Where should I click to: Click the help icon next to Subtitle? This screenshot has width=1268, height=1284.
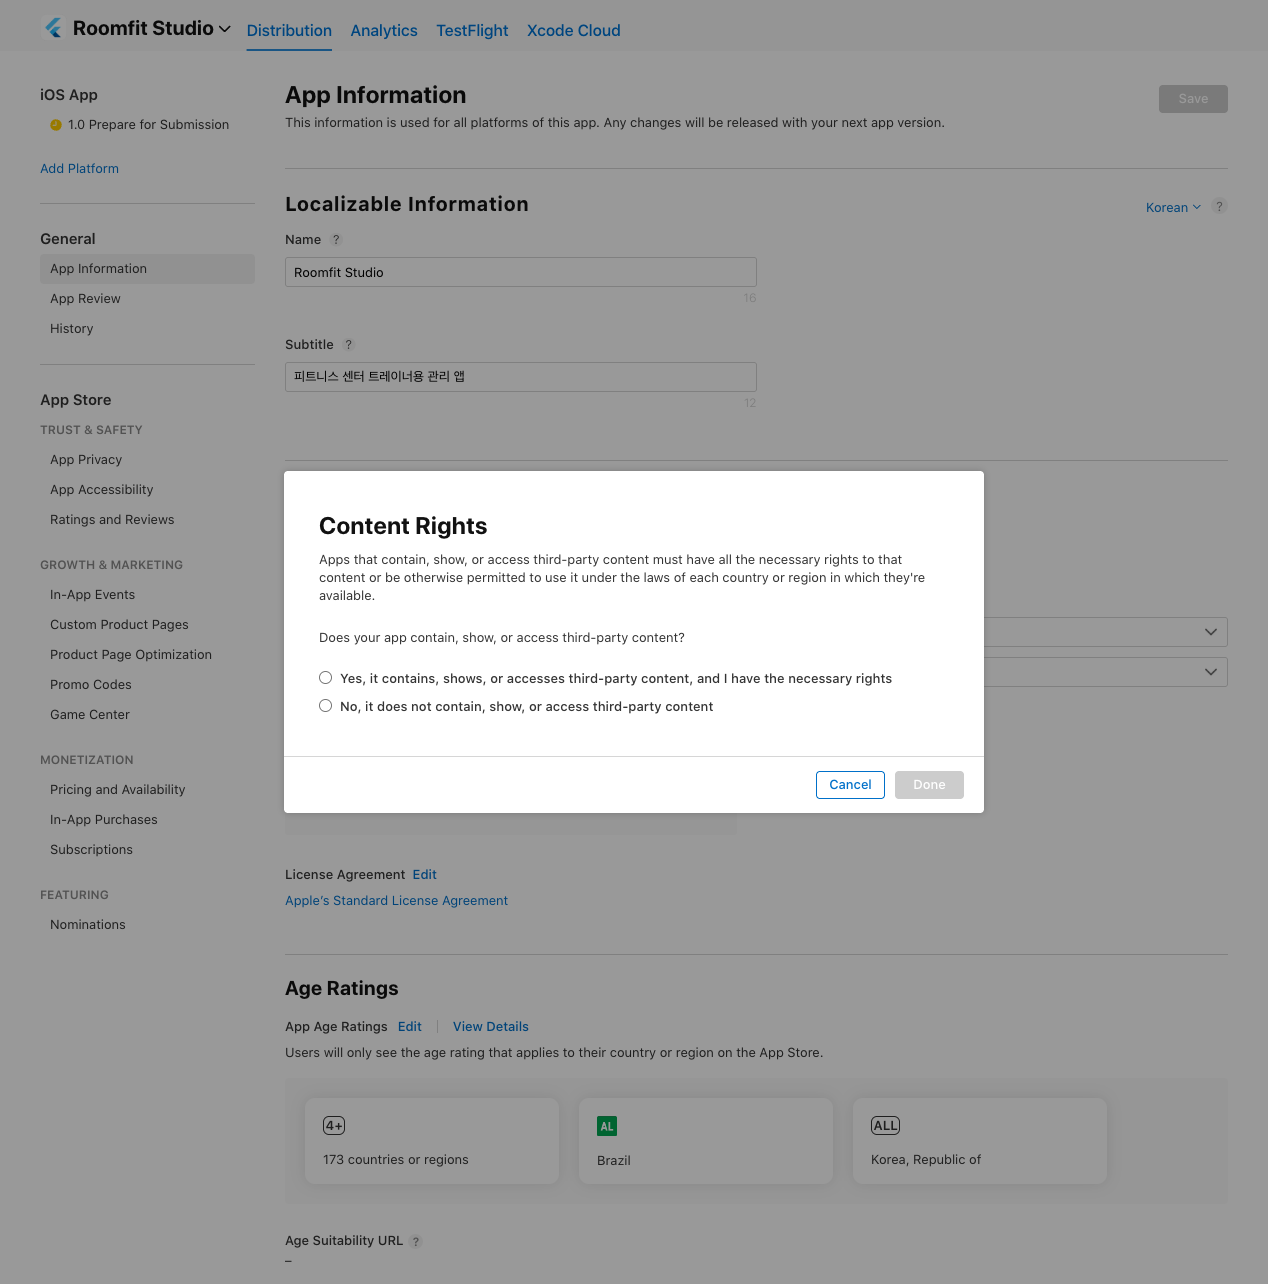348,345
